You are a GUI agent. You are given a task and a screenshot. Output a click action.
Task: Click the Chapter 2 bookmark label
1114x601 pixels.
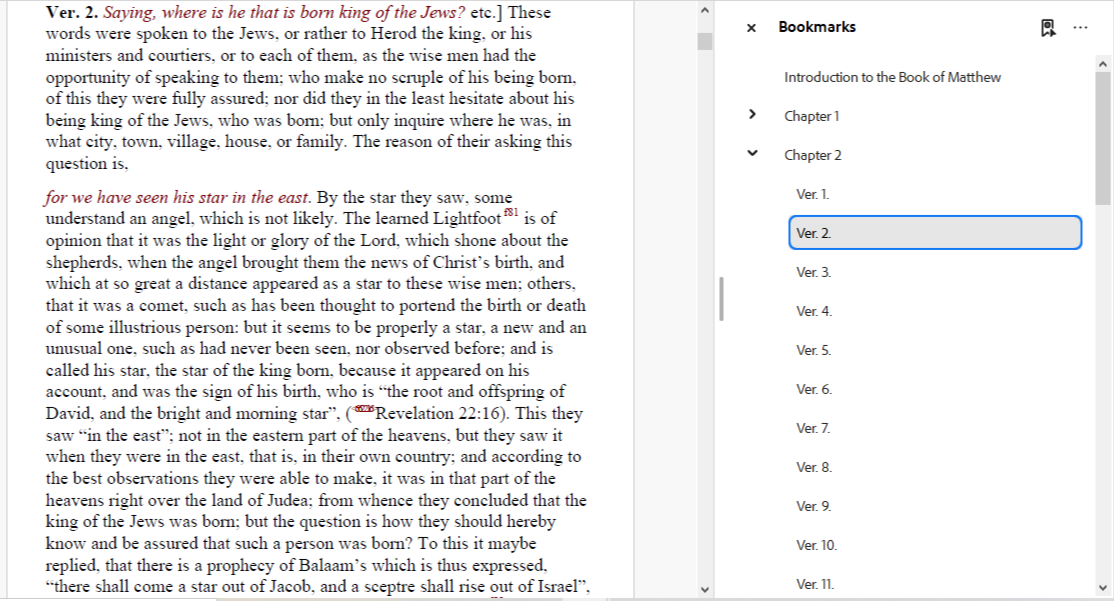tap(812, 155)
